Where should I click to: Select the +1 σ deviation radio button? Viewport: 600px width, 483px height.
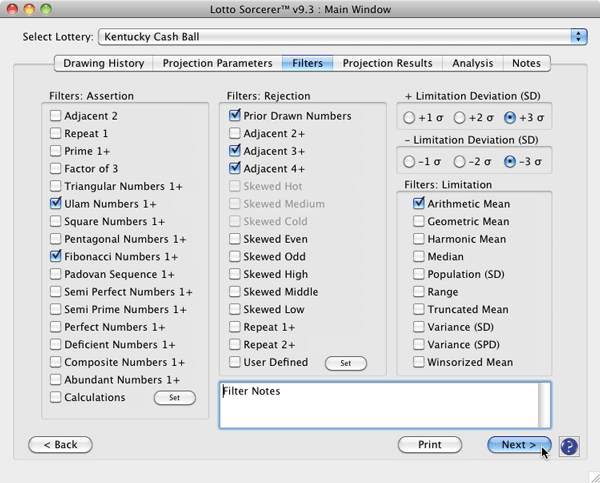pos(410,117)
